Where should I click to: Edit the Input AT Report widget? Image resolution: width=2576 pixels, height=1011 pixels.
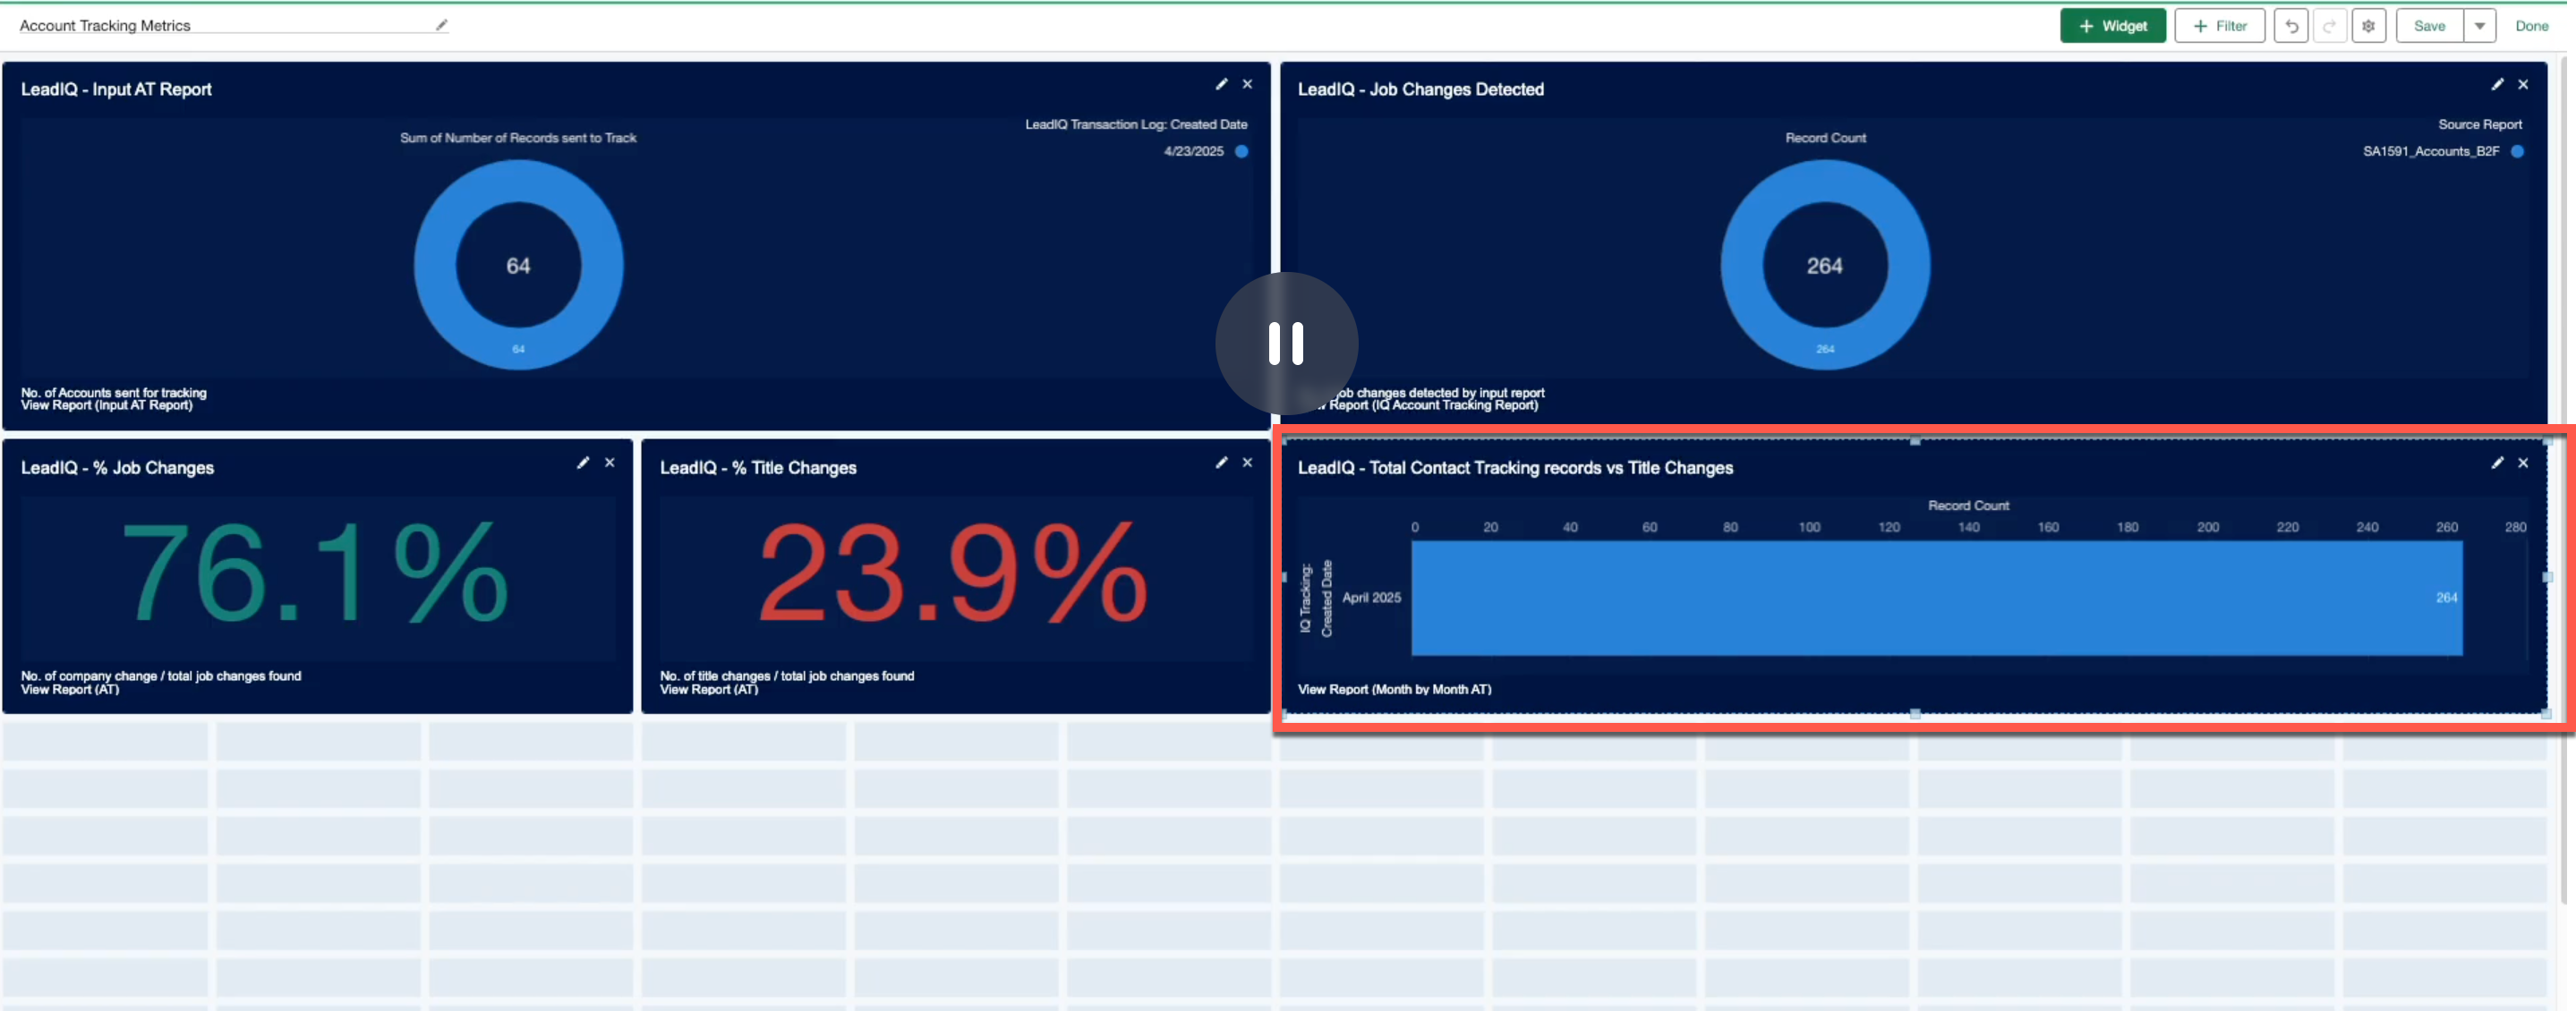coord(1221,85)
